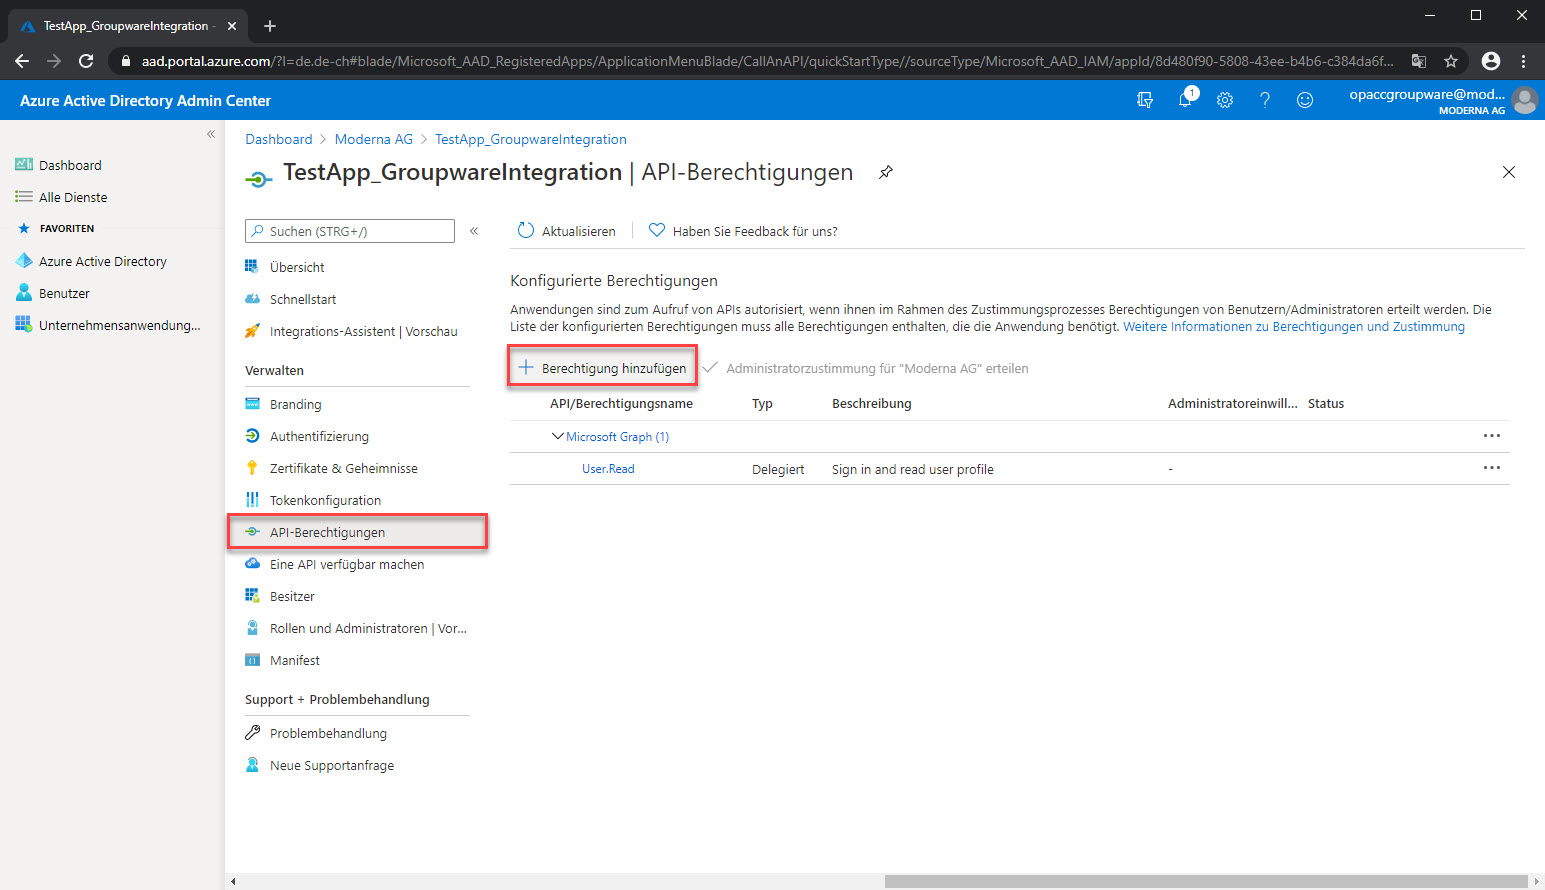Image resolution: width=1545 pixels, height=890 pixels.
Task: Open the Cloud Shell directory filter icon
Action: click(x=1145, y=100)
